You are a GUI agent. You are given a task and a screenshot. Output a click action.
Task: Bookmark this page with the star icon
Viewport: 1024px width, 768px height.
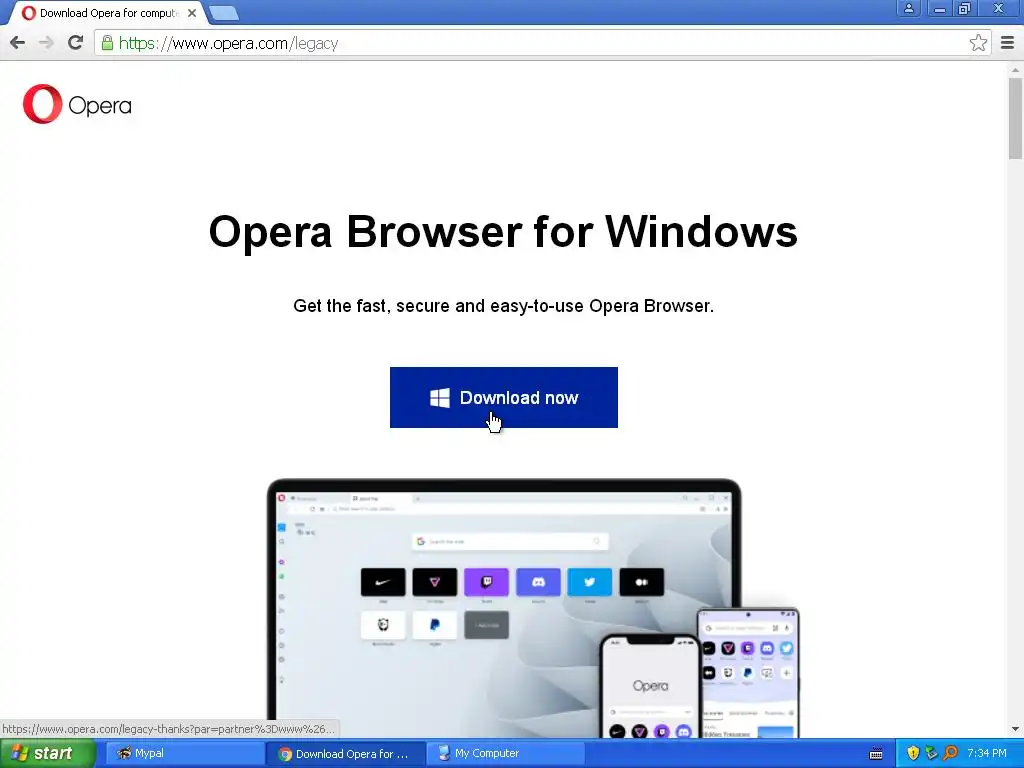click(978, 43)
